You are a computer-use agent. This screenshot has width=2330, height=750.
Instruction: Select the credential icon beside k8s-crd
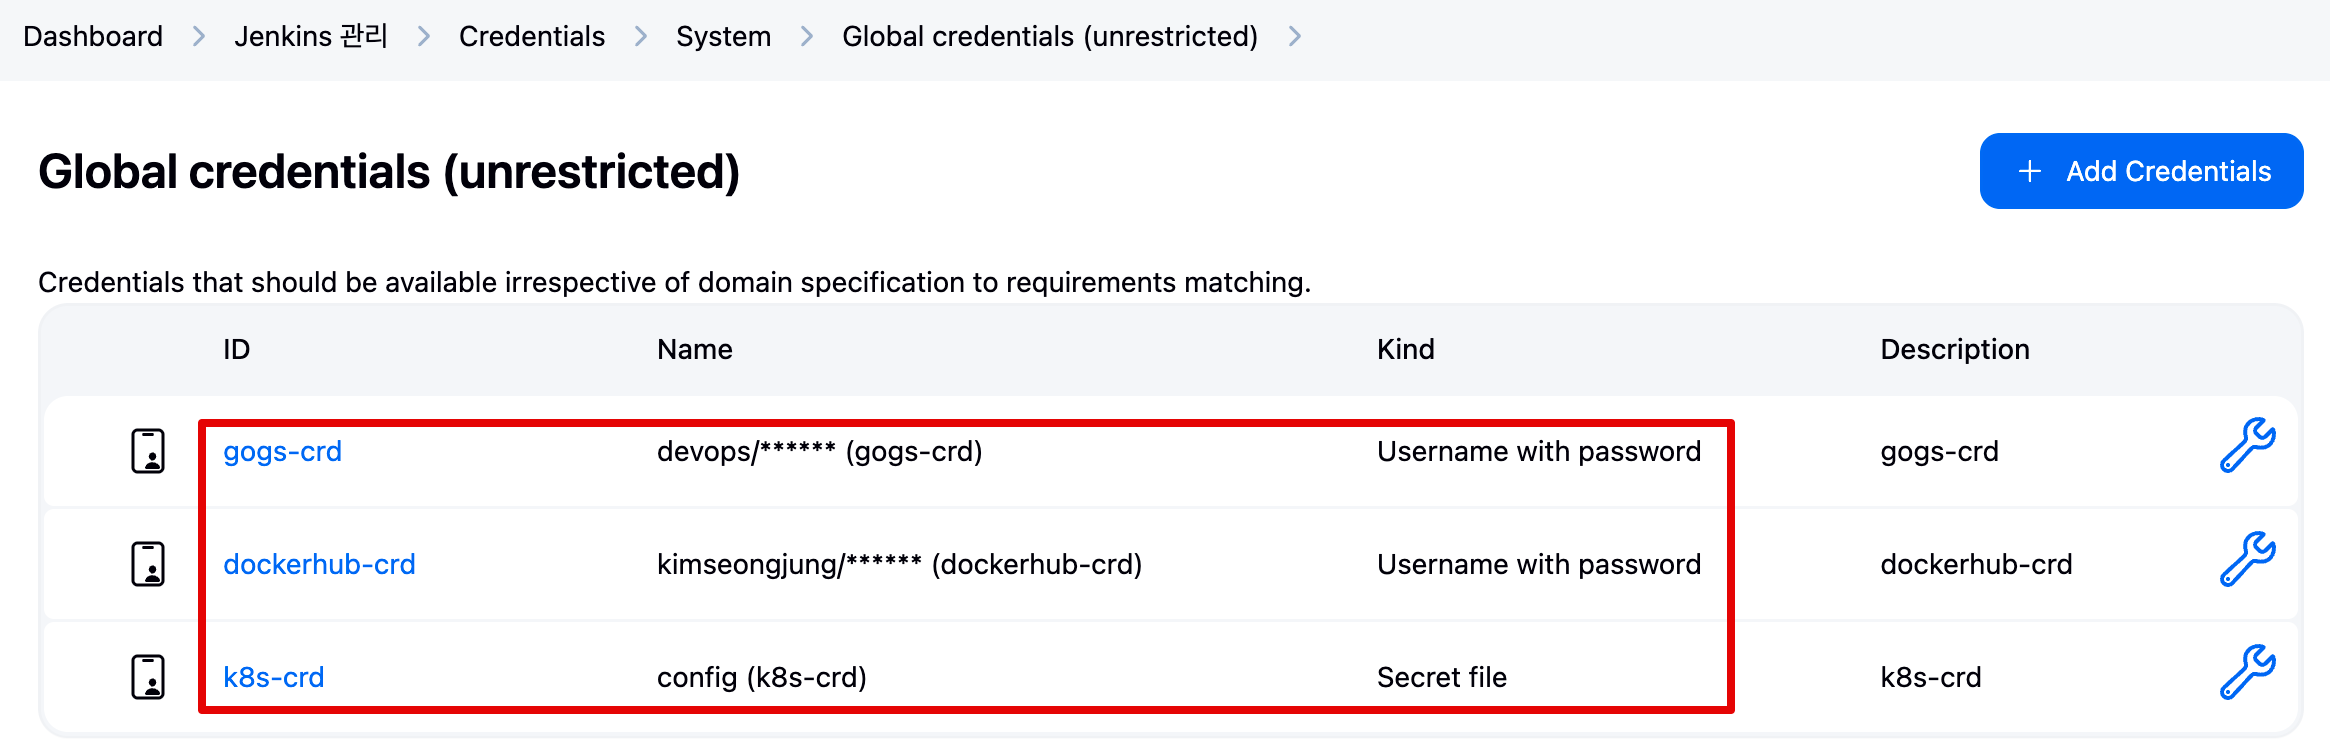click(x=148, y=677)
